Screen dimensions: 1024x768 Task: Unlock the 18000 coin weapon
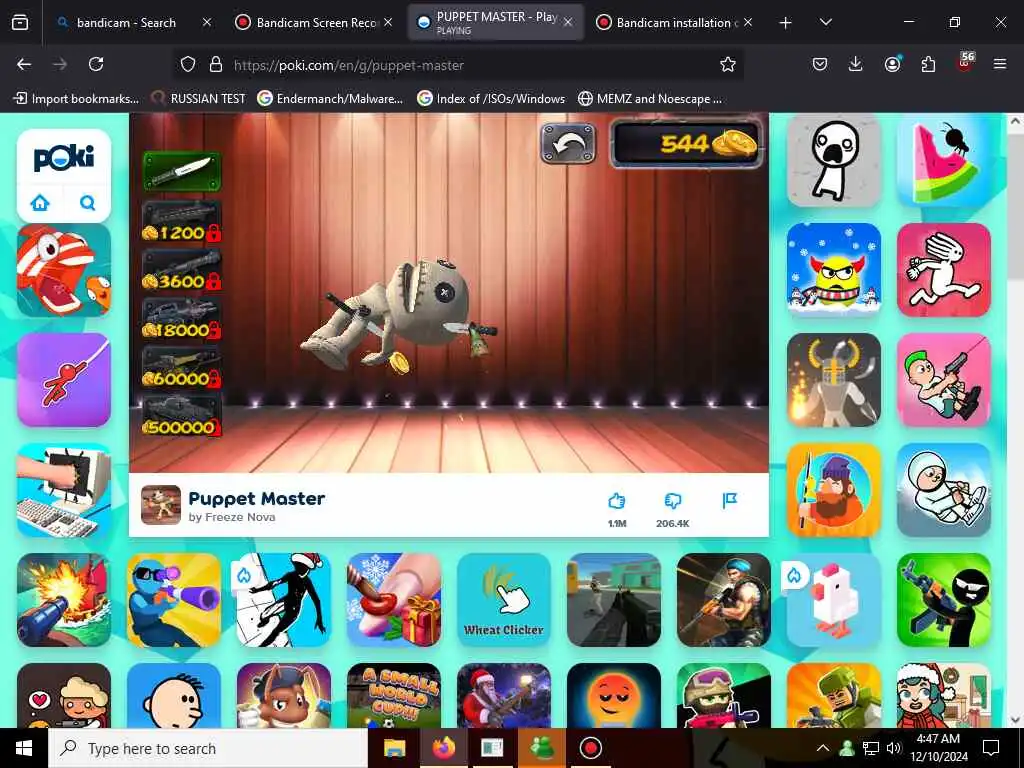[182, 319]
